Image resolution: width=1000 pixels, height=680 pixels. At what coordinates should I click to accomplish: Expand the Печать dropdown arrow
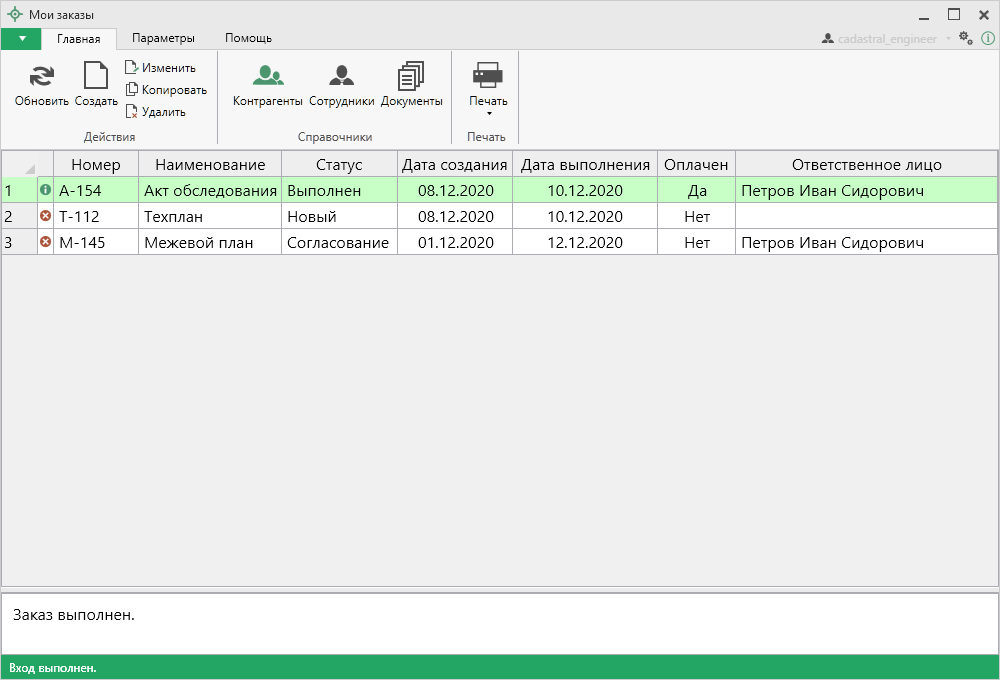[x=488, y=114]
